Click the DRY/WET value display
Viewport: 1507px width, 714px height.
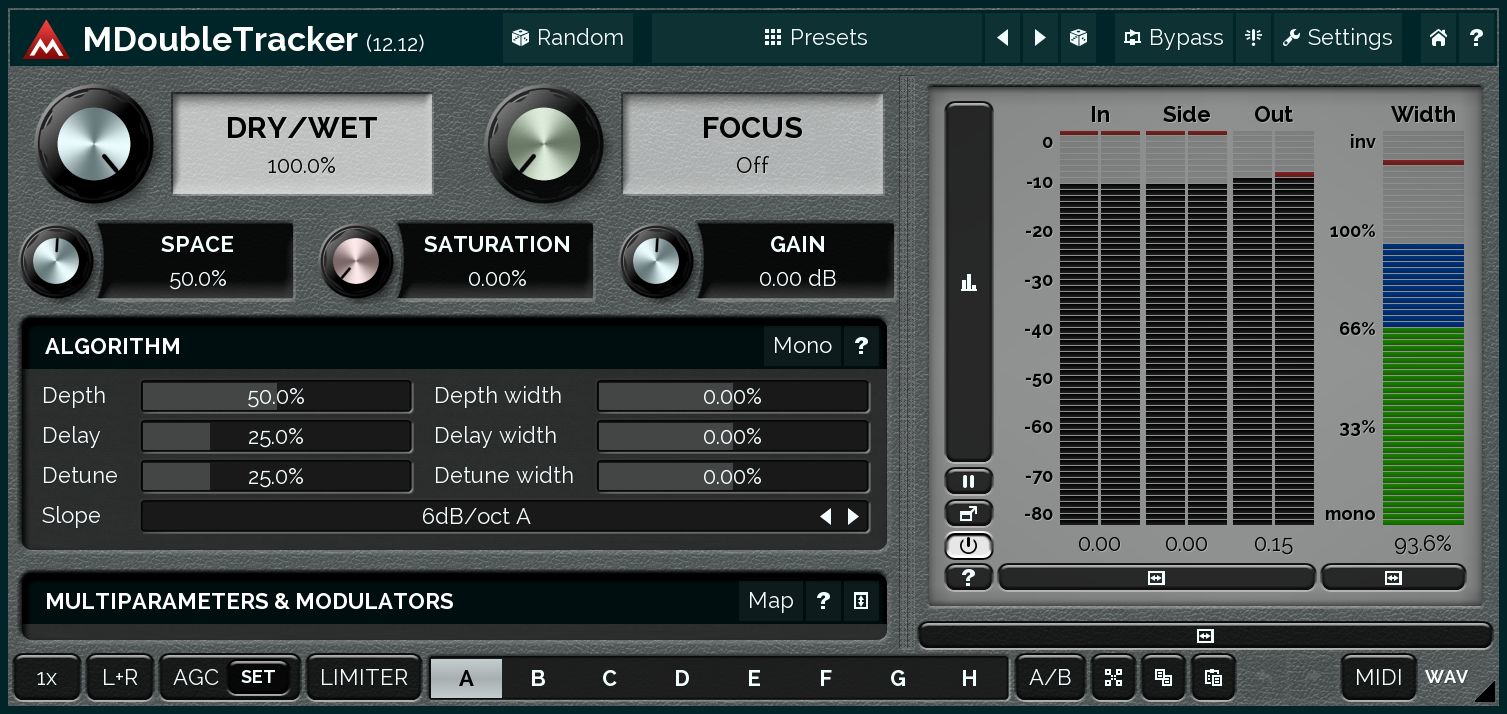pyautogui.click(x=302, y=145)
